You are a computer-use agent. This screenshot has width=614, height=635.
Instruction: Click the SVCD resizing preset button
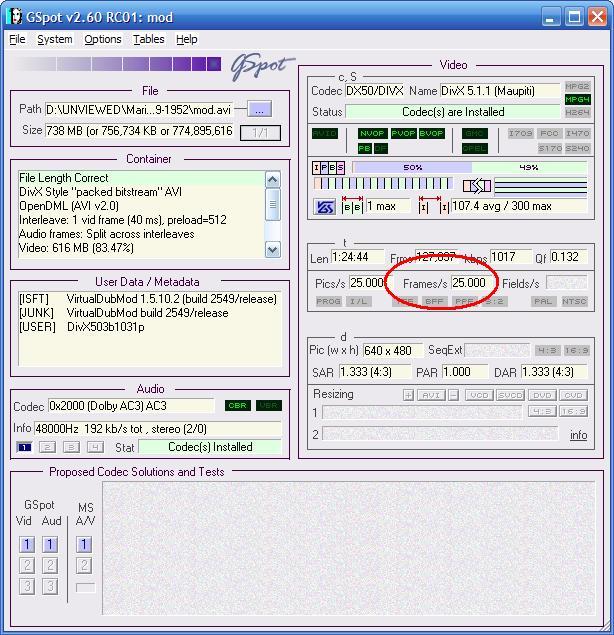[x=510, y=395]
